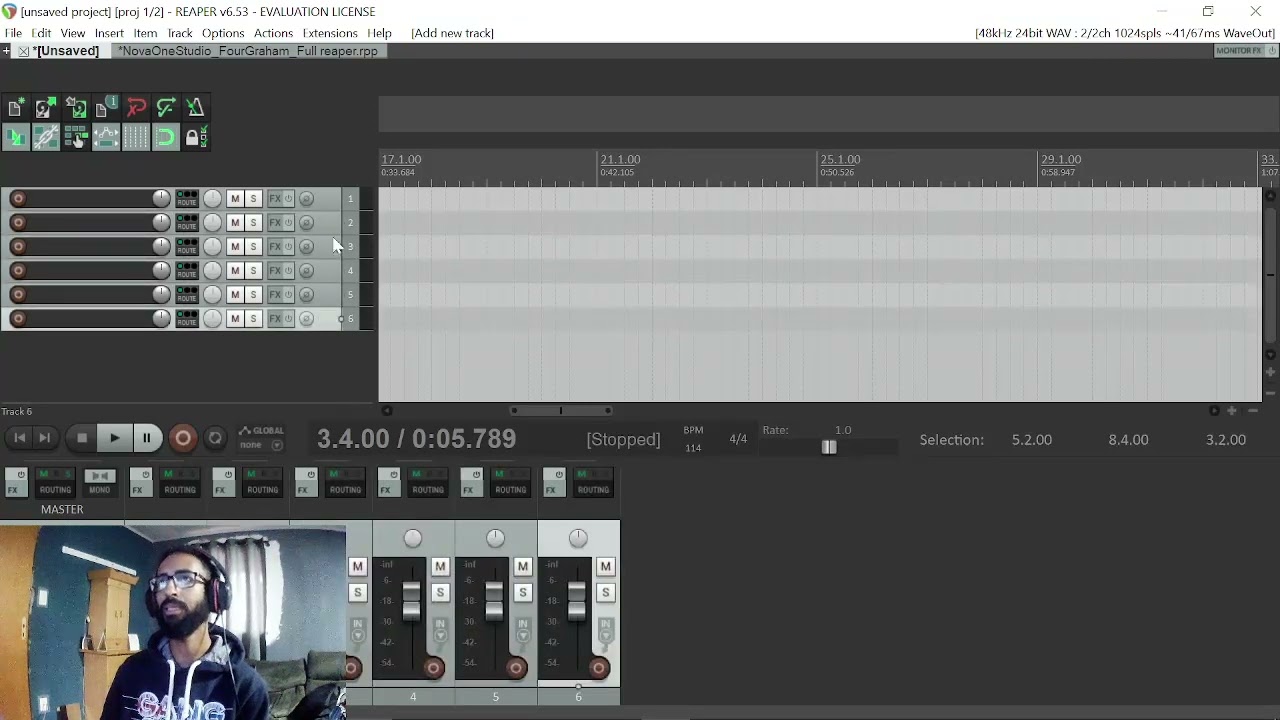The width and height of the screenshot is (1280, 720).
Task: Open the global automation 'none' dropdown
Action: point(262,445)
